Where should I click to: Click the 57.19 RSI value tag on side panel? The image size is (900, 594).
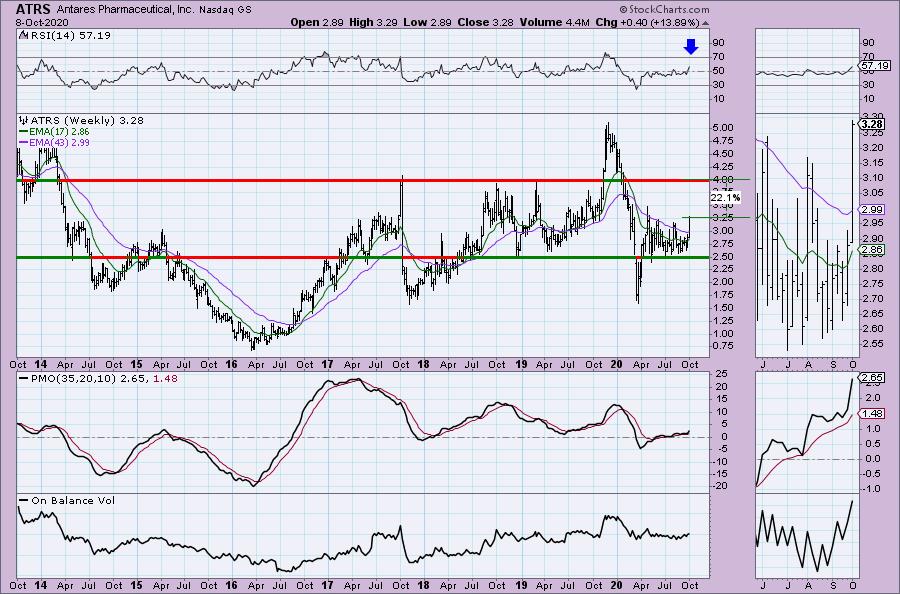875,66
